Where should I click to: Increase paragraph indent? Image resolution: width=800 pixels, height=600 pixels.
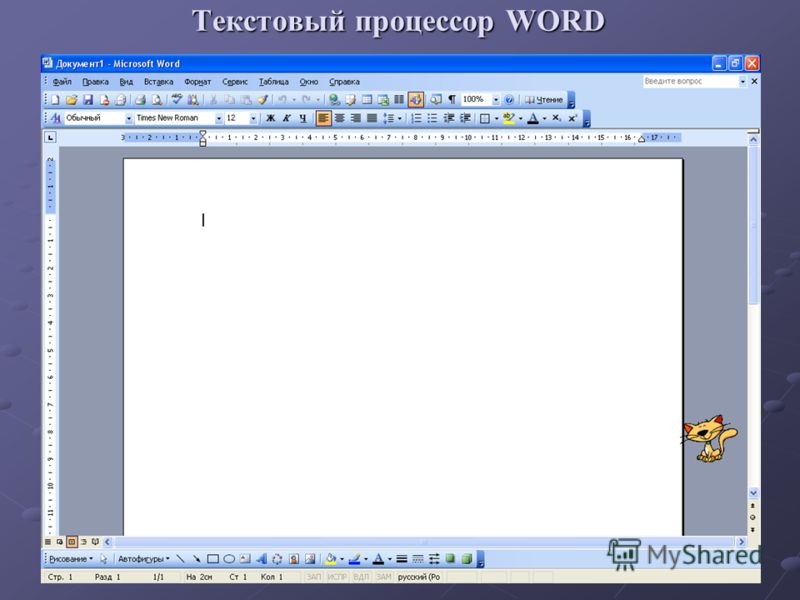pyautogui.click(x=465, y=118)
